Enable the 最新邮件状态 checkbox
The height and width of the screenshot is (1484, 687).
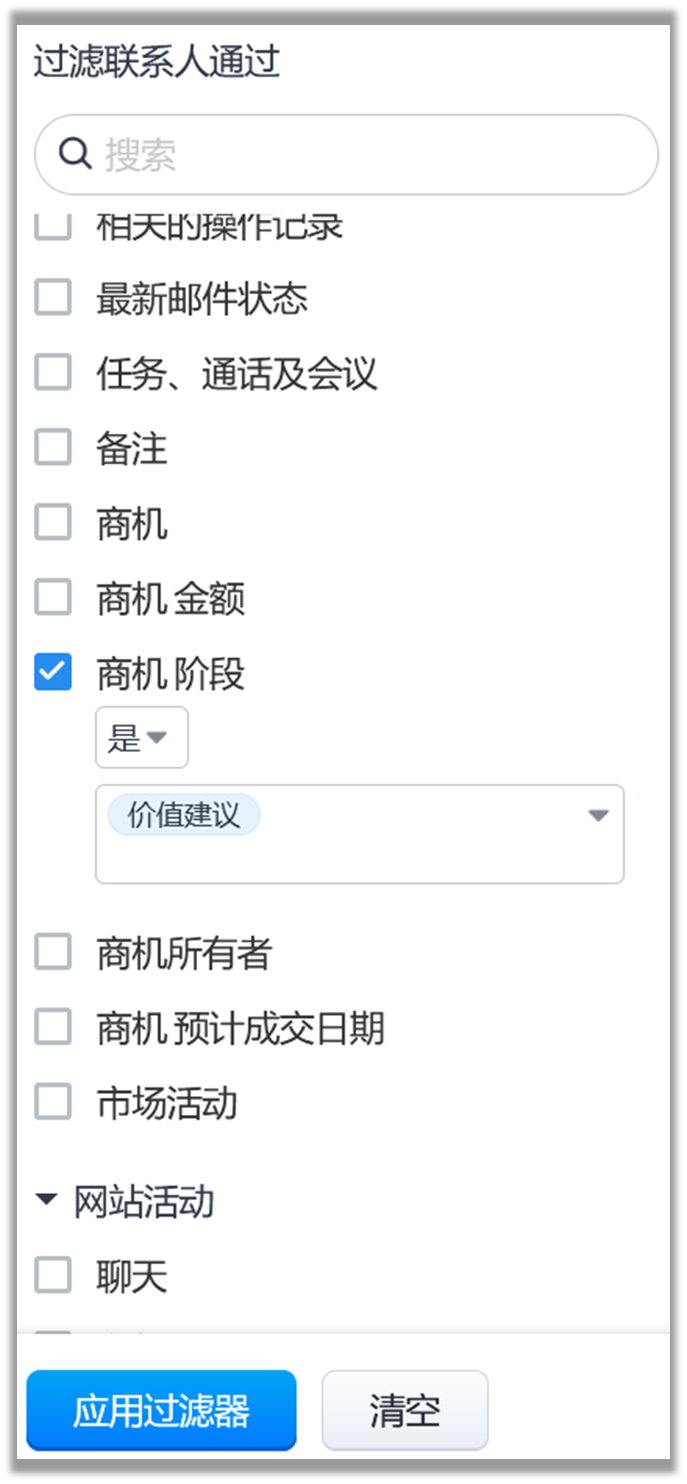(x=53, y=298)
